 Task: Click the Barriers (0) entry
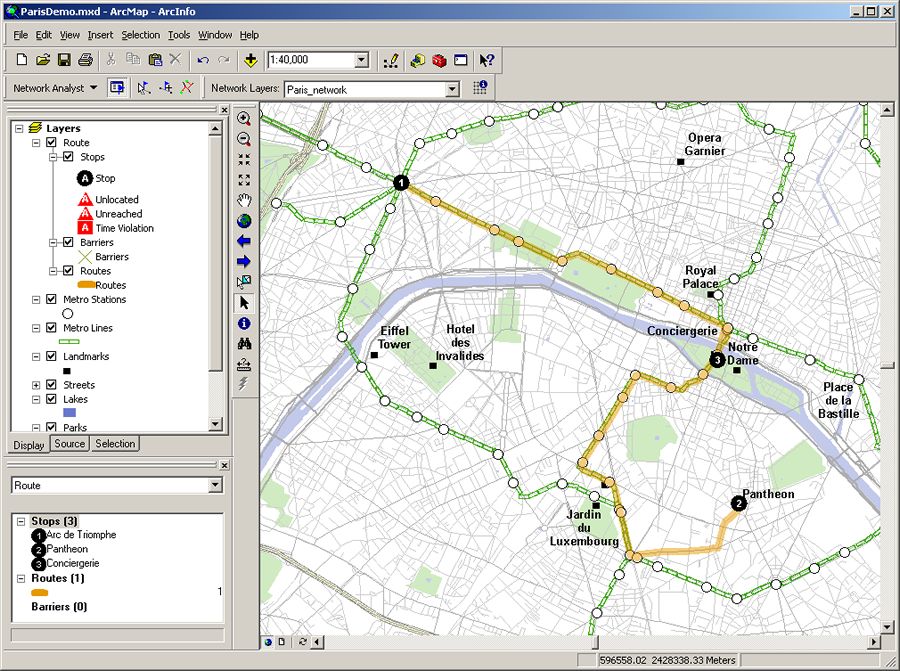point(59,606)
